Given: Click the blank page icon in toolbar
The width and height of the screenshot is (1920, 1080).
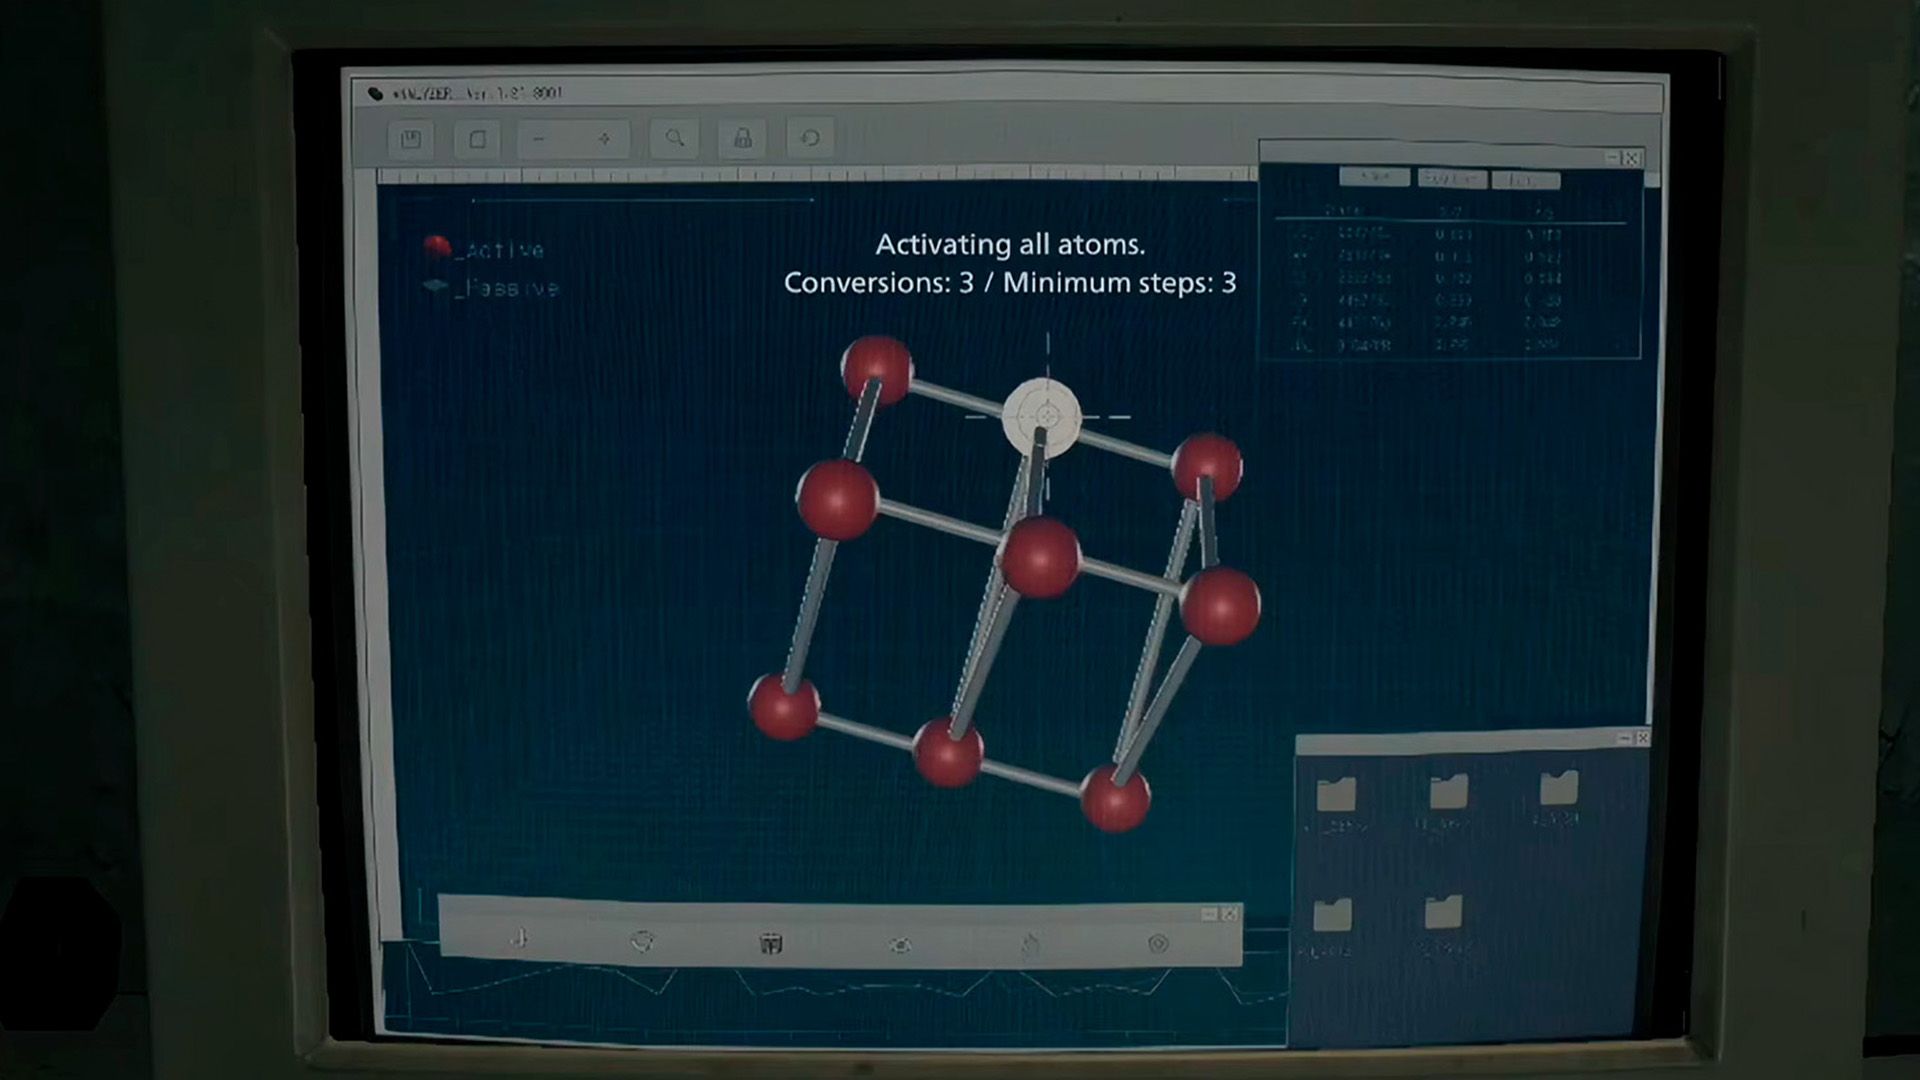Looking at the screenshot, I should click(x=477, y=139).
